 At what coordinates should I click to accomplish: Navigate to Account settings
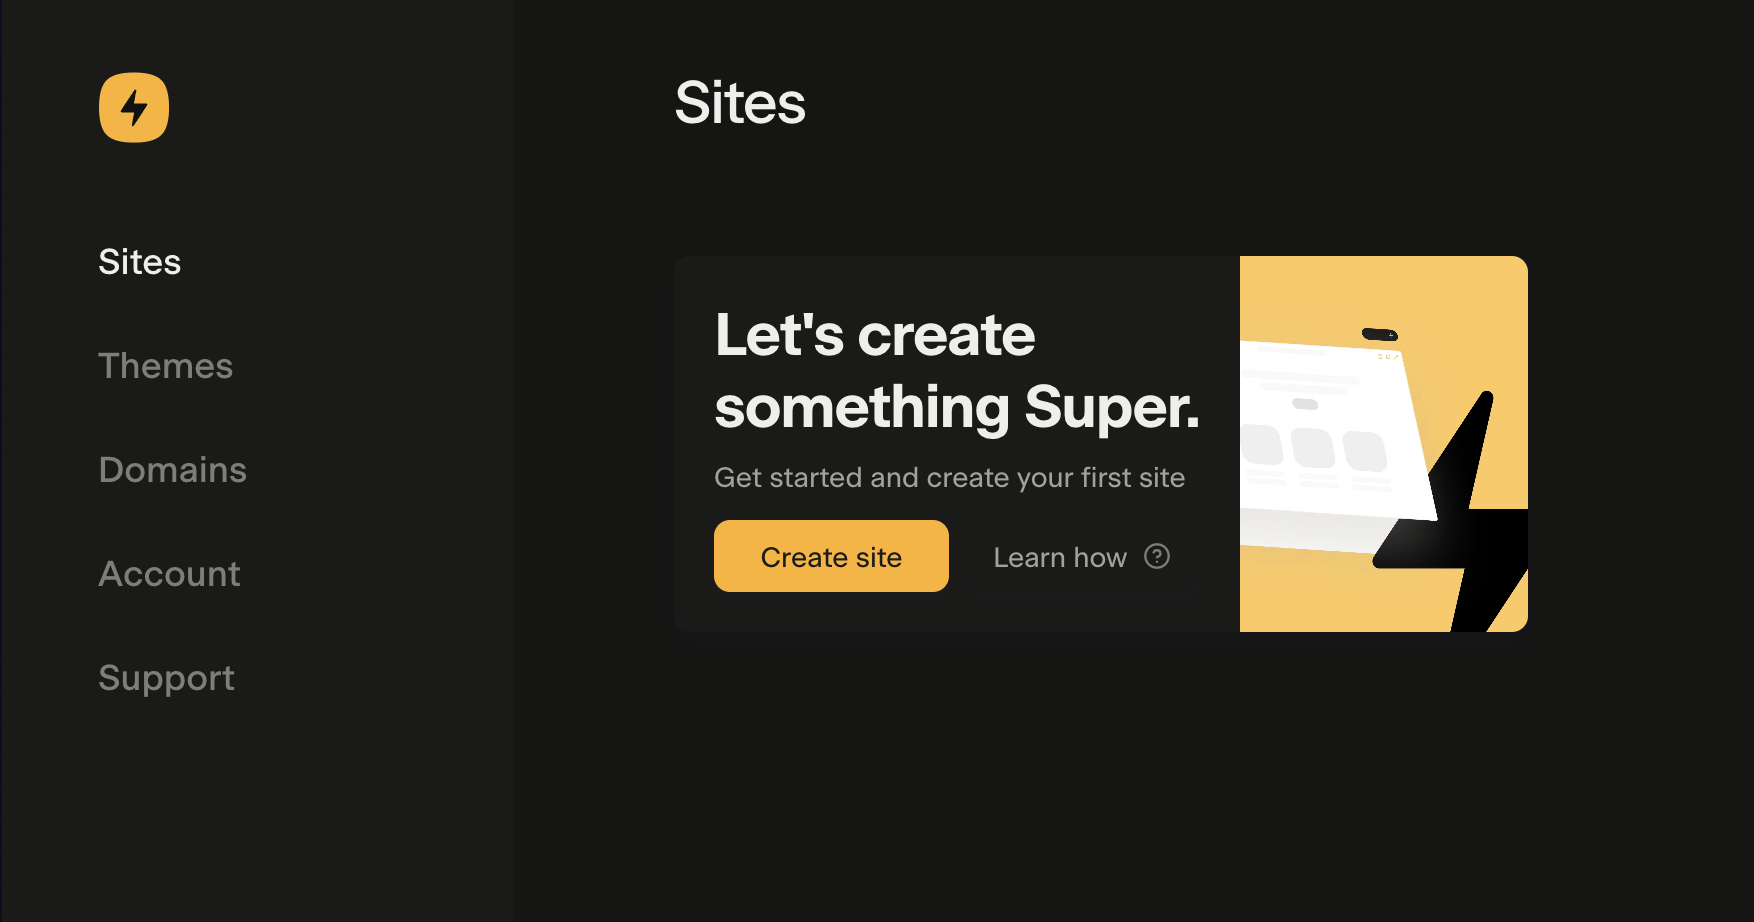click(x=169, y=573)
